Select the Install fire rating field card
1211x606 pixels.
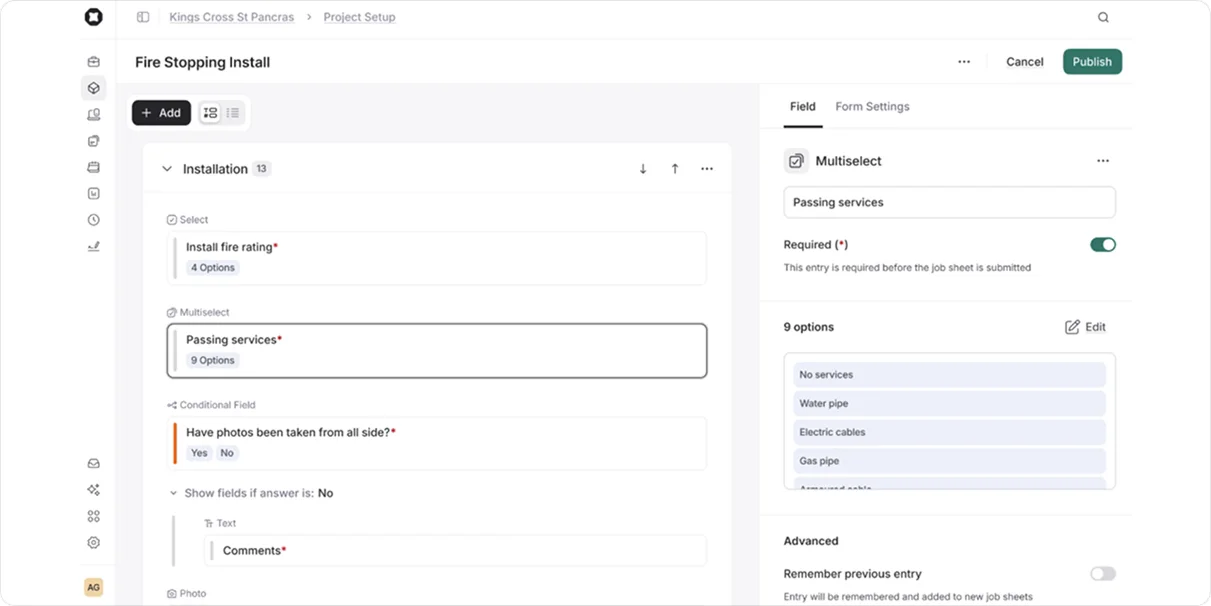tap(437, 258)
